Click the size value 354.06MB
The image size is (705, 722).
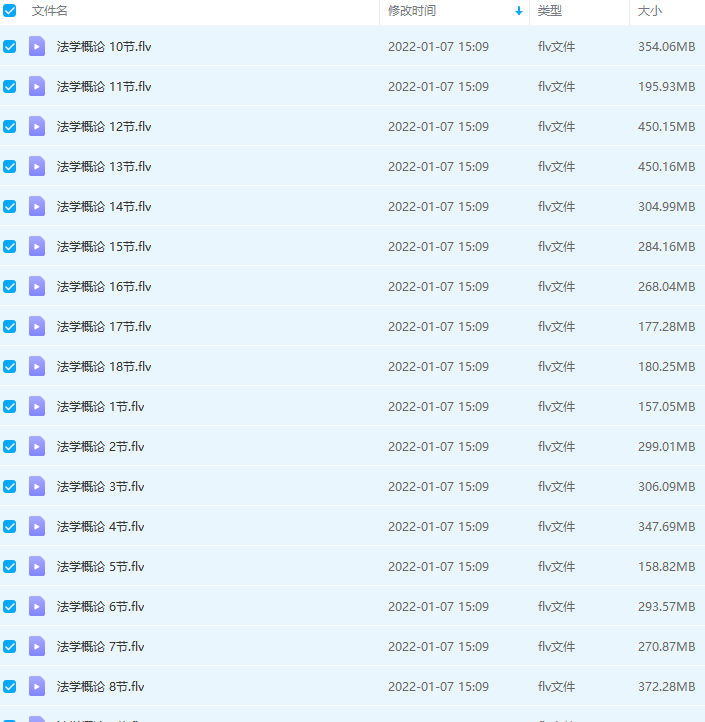(666, 47)
